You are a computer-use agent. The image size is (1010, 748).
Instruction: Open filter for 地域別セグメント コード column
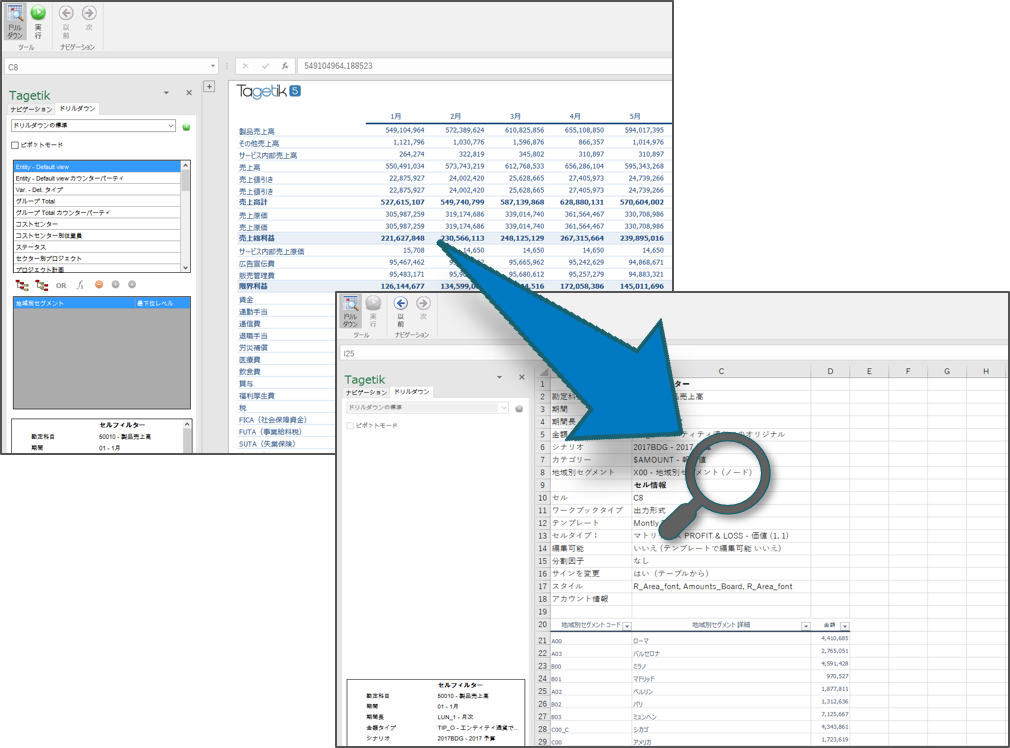tap(627, 626)
